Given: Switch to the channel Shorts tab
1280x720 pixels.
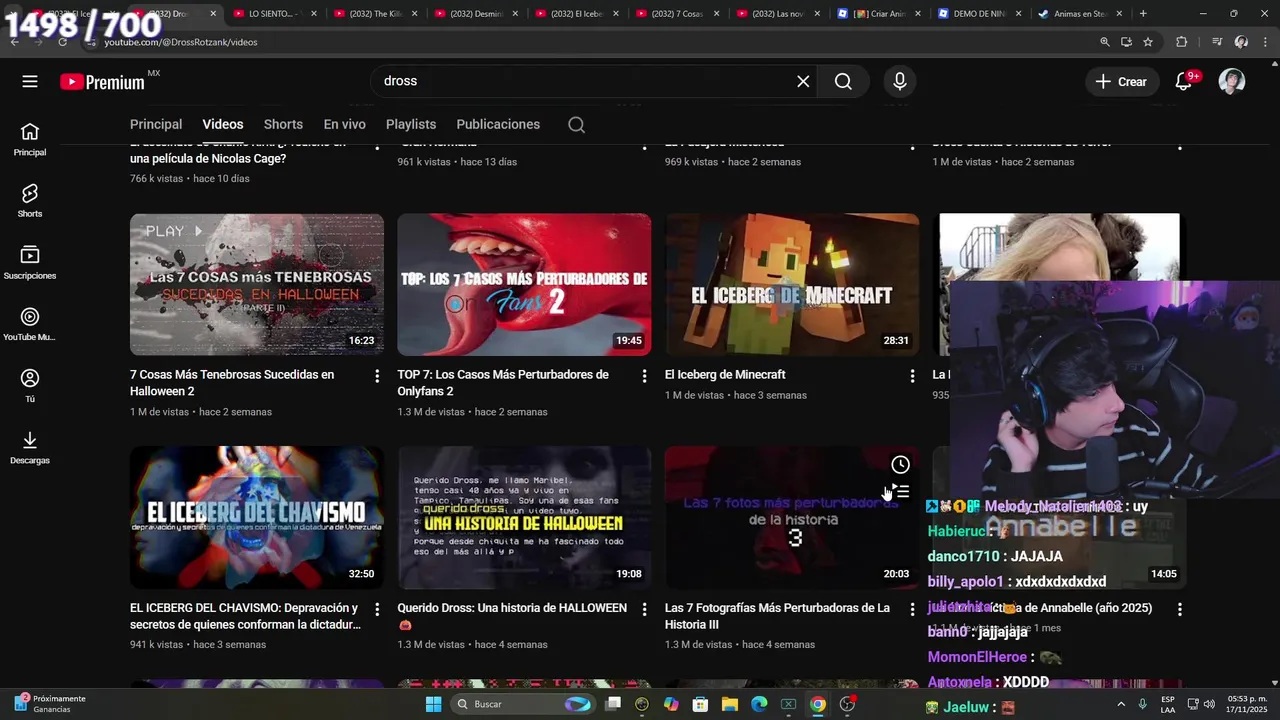Looking at the screenshot, I should 283,124.
